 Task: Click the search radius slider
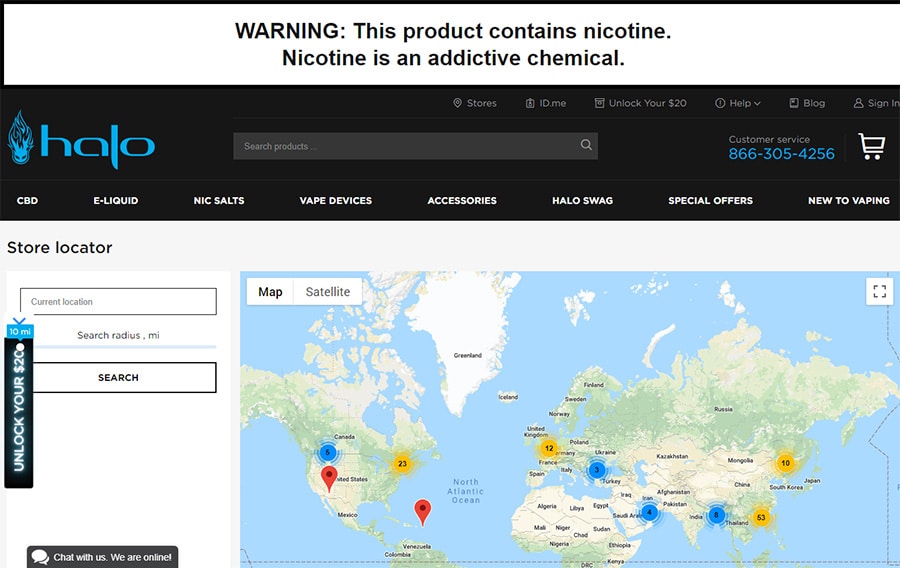coord(118,346)
